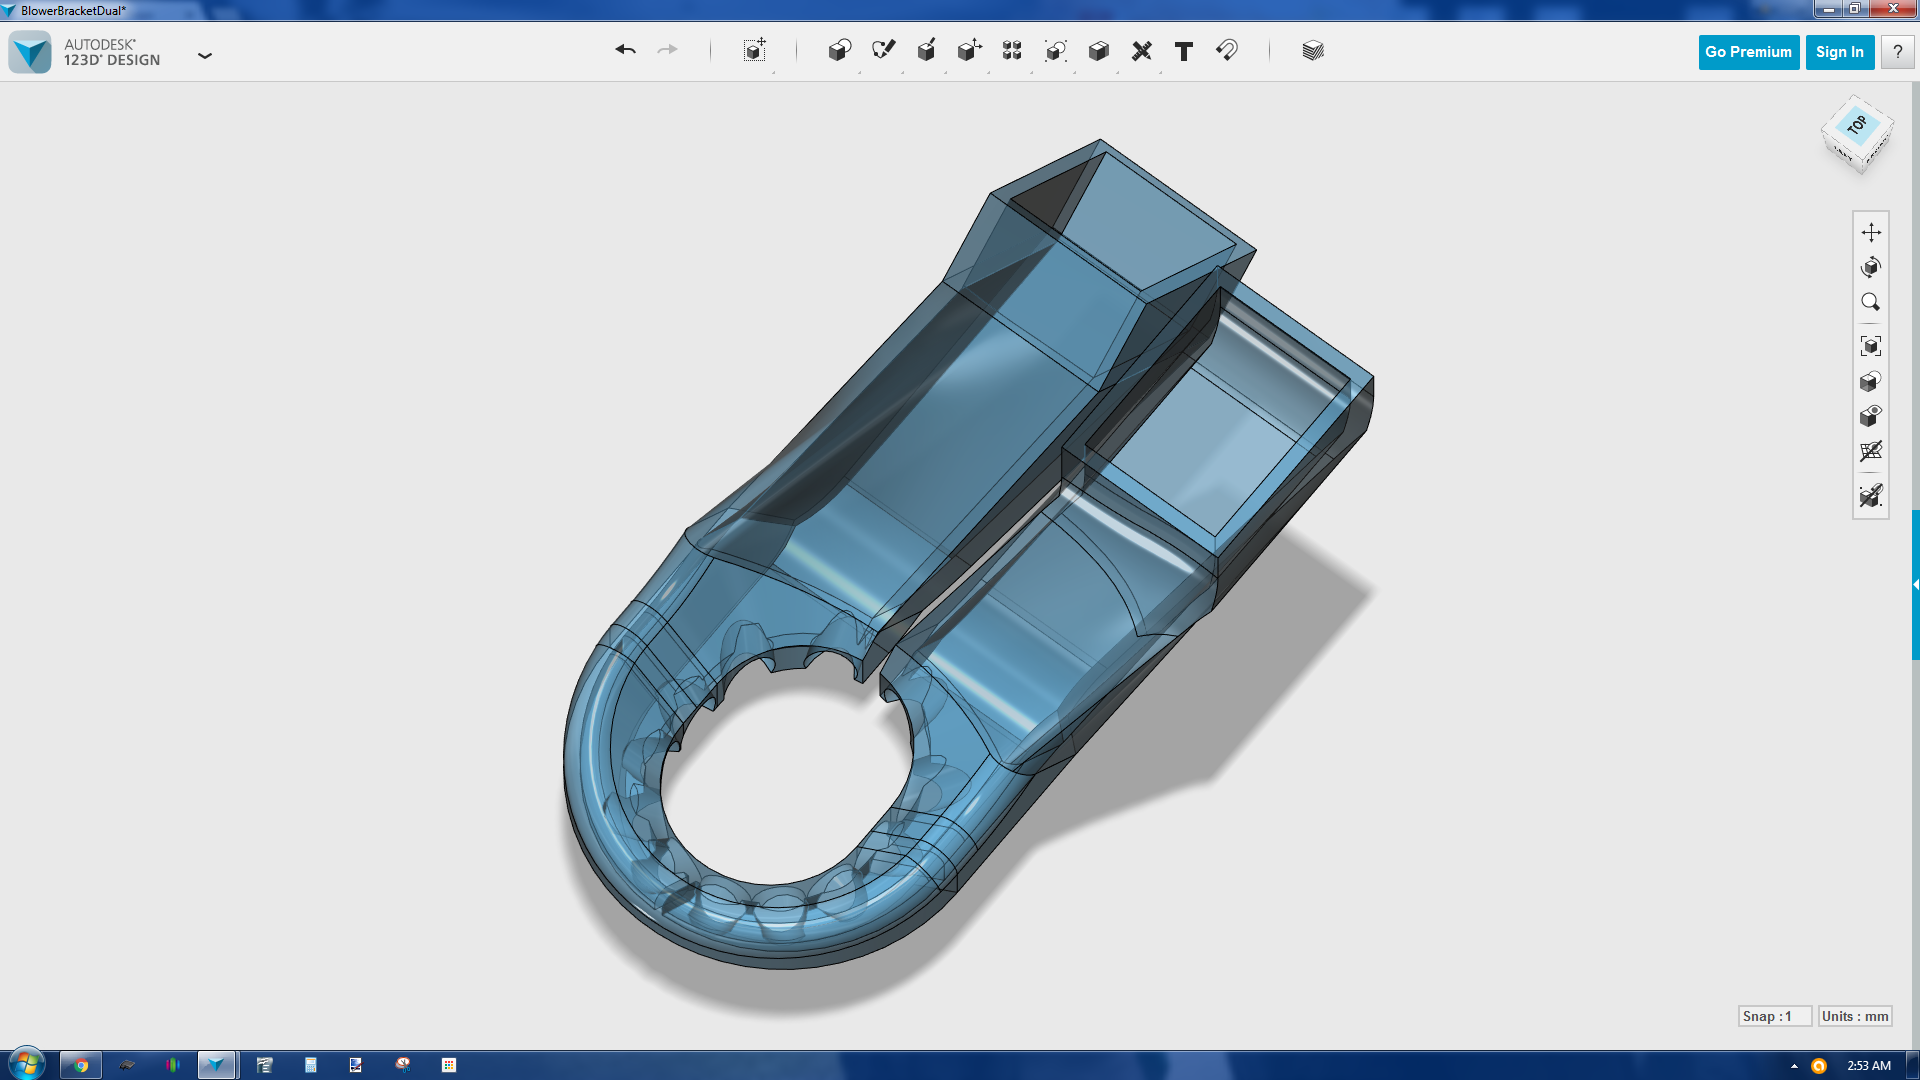
Task: Open the Primitives tool menu
Action: [x=839, y=51]
